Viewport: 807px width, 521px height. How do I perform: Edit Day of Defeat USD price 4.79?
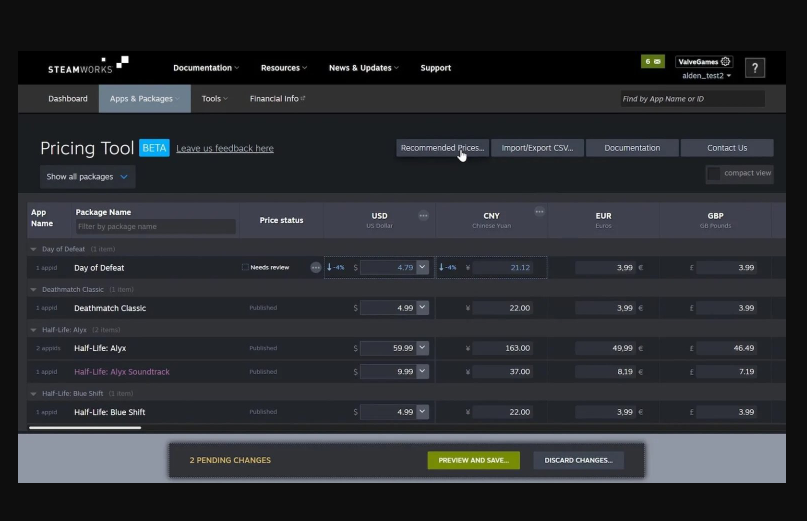click(x=389, y=268)
